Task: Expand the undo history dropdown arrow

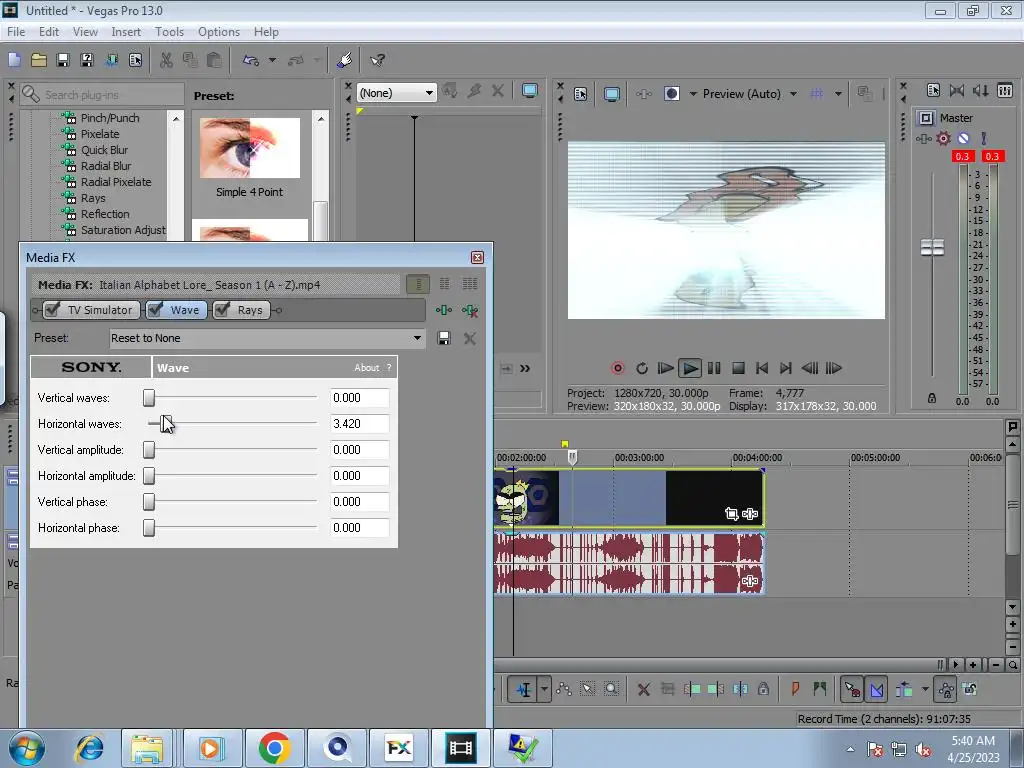Action: [x=272, y=60]
